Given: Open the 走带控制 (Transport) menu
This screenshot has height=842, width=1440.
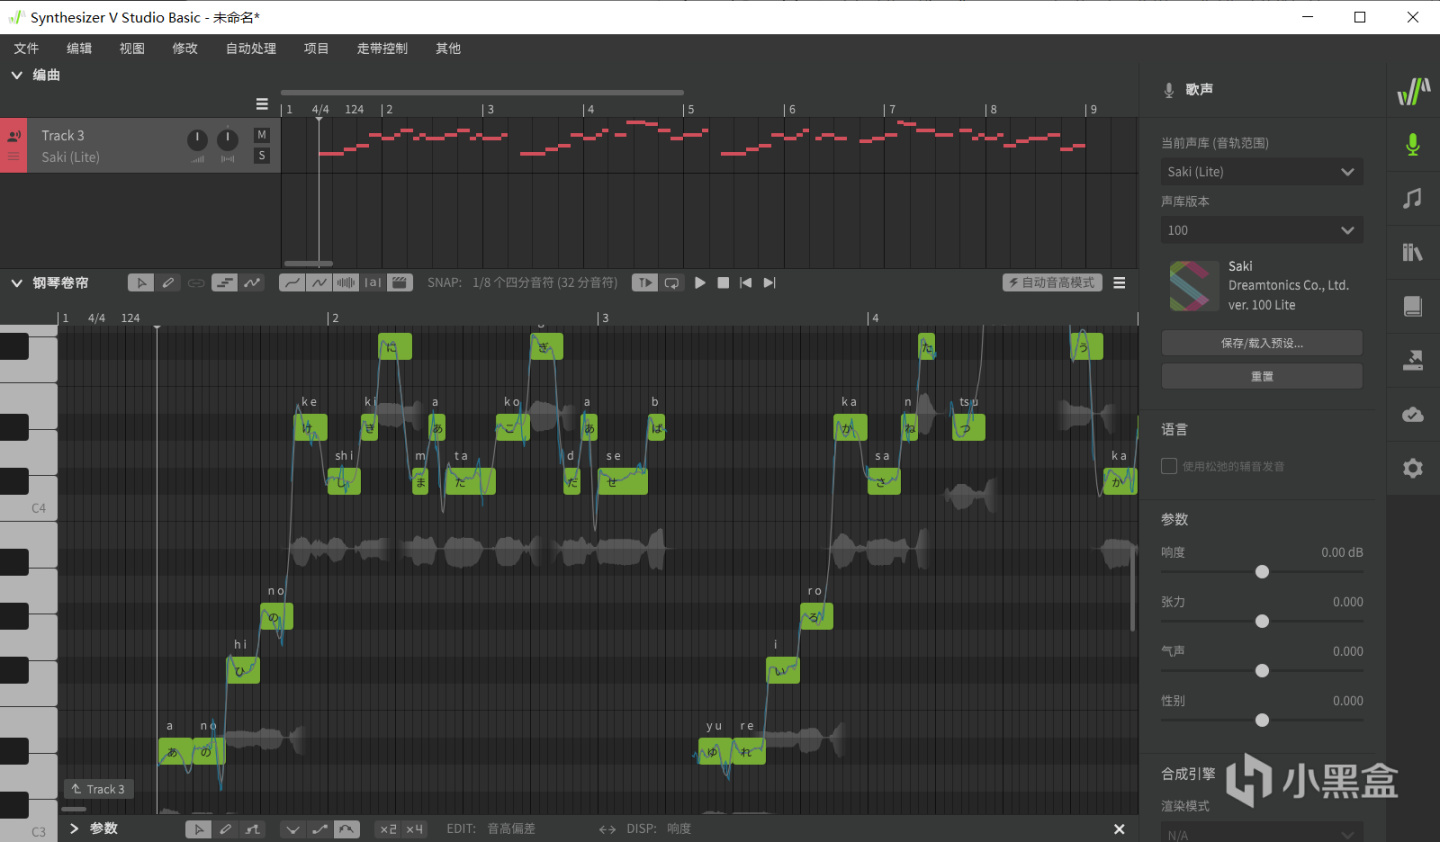Looking at the screenshot, I should click(382, 48).
